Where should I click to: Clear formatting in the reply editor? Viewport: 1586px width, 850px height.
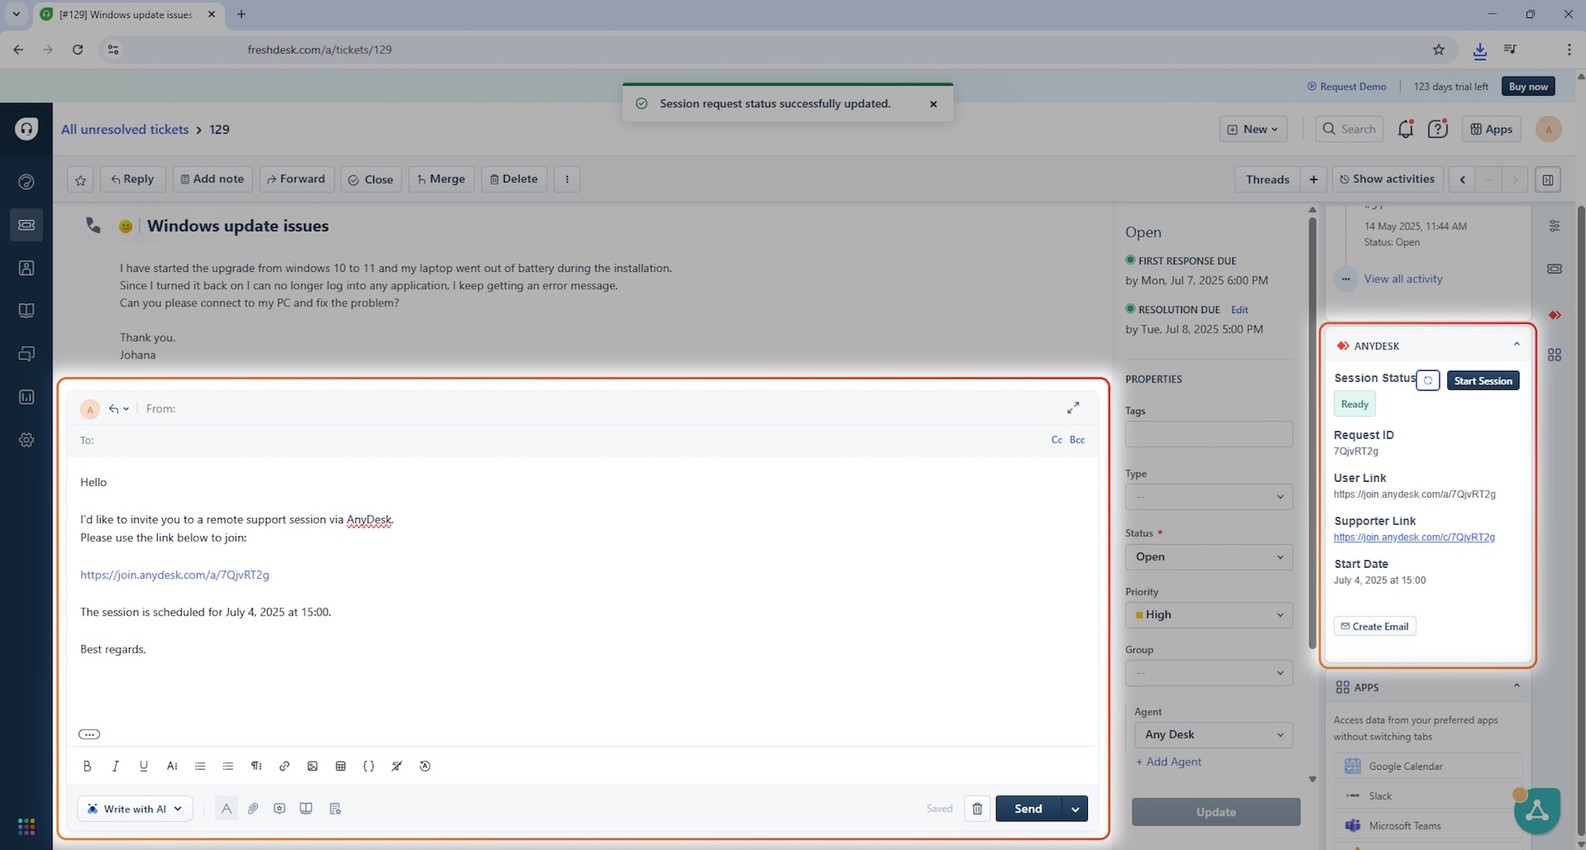tap(396, 766)
